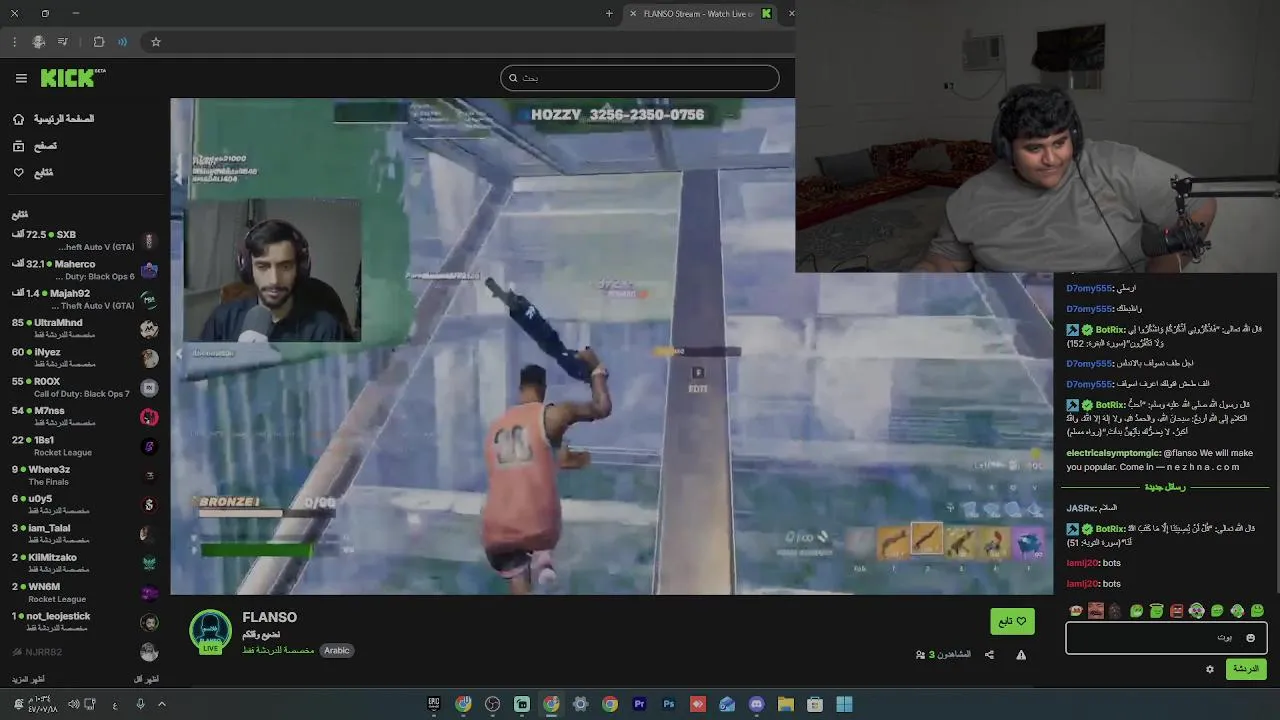The width and height of the screenshot is (1280, 720).
Task: Open 1Bs1 channel in the sidebar
Action: 83,445
